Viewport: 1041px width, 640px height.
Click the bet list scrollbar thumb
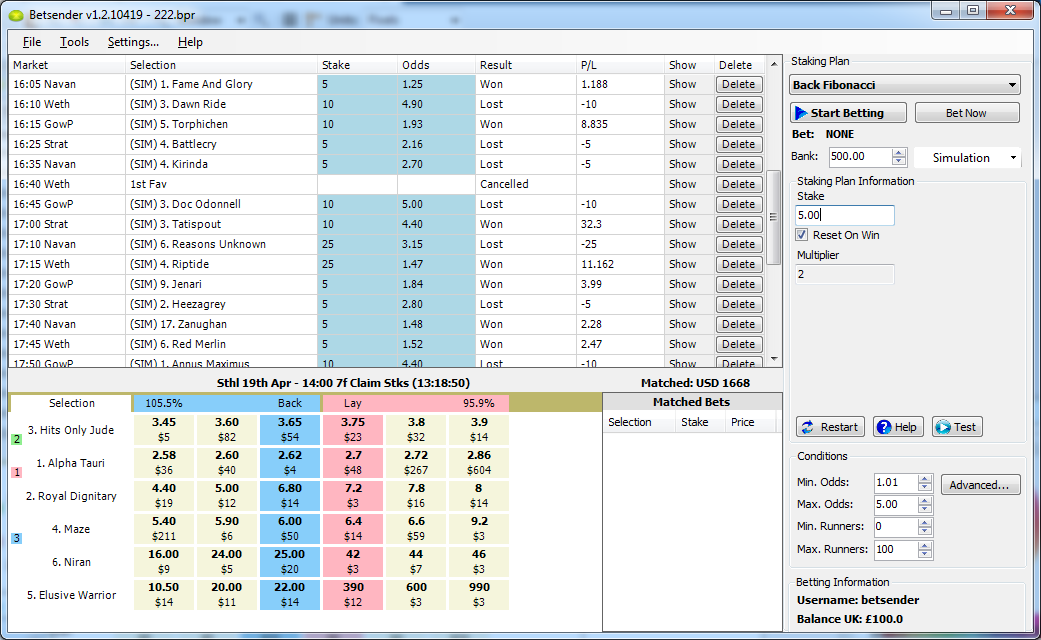[773, 217]
